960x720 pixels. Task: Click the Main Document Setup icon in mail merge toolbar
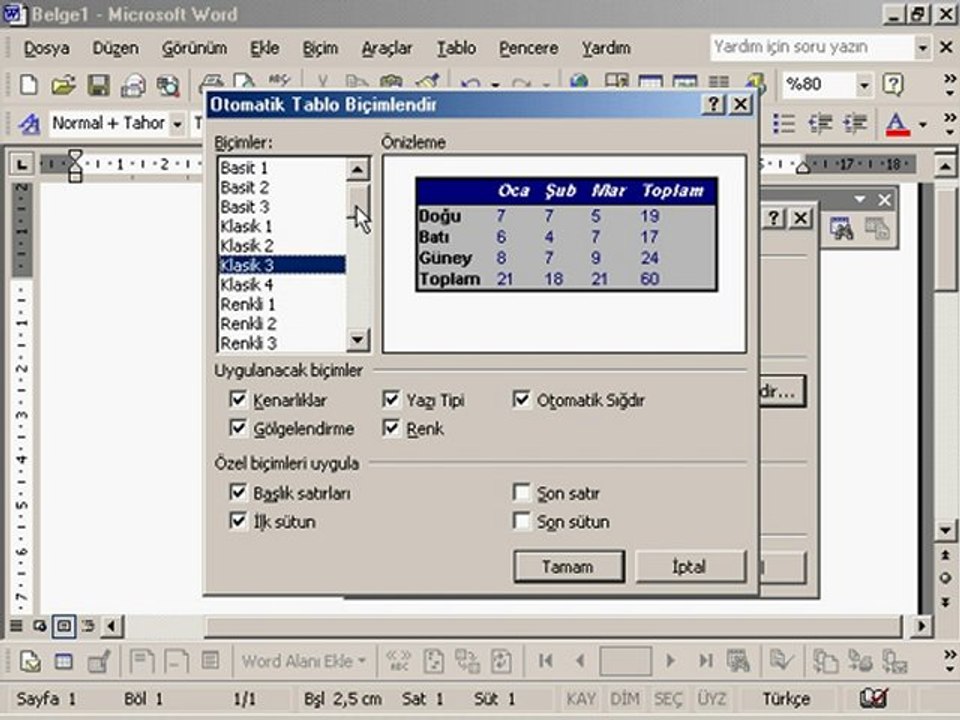click(30, 661)
